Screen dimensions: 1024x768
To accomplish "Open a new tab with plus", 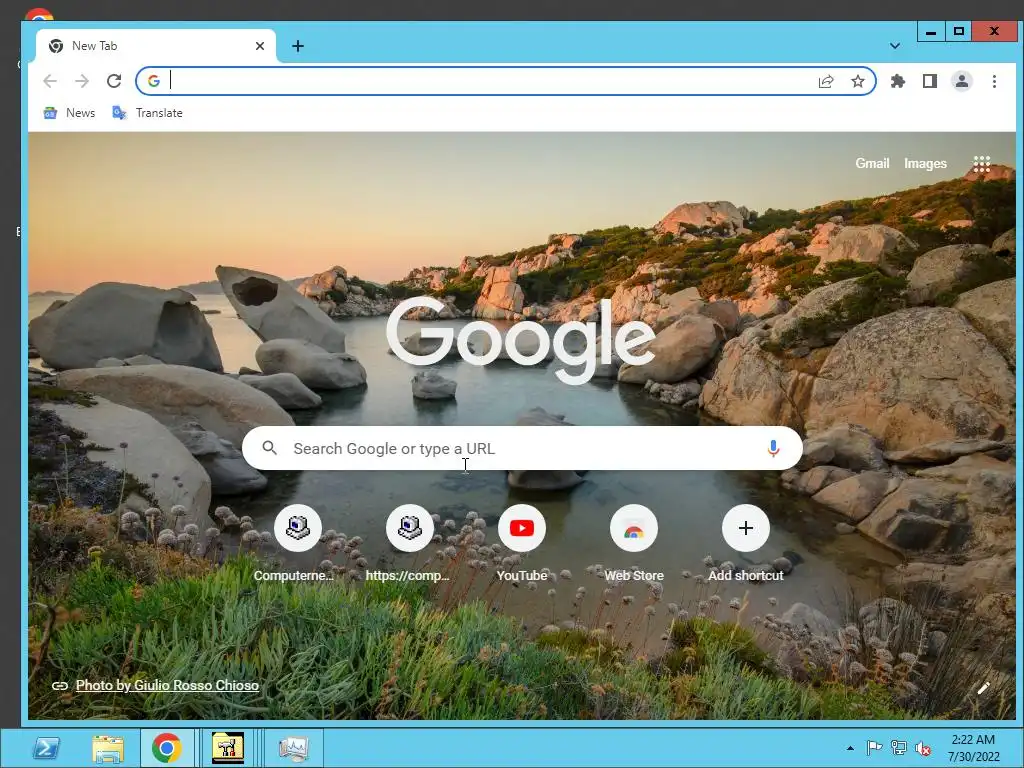I will 298,46.
